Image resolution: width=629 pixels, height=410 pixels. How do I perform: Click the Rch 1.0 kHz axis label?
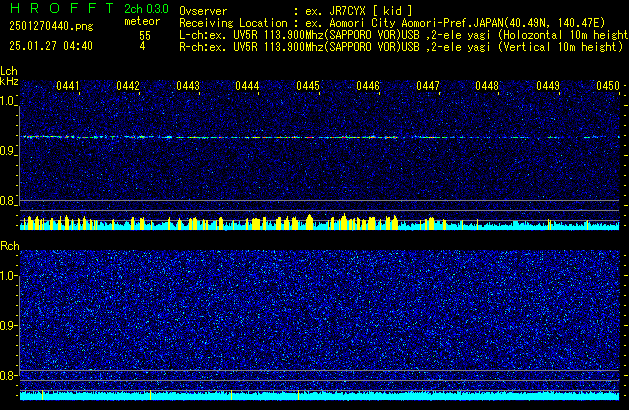coord(8,276)
